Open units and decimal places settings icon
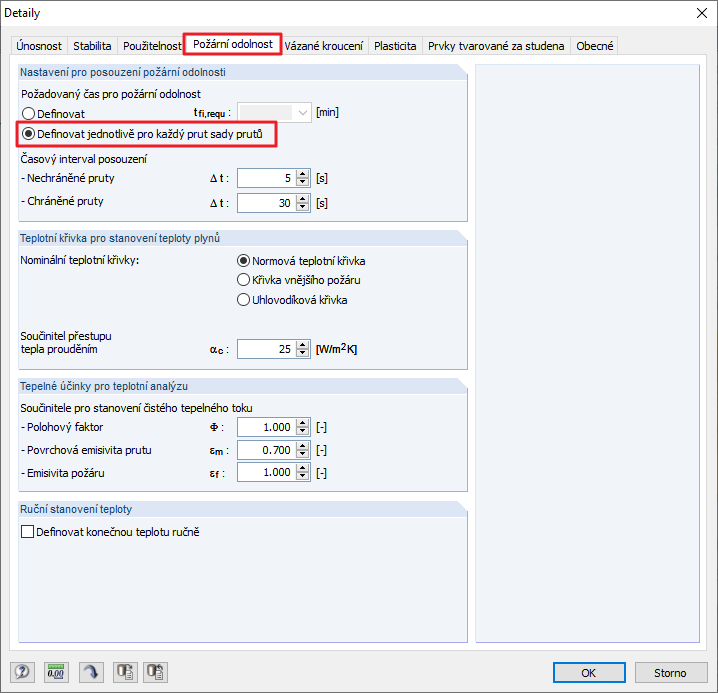718x693 pixels. pyautogui.click(x=56, y=672)
